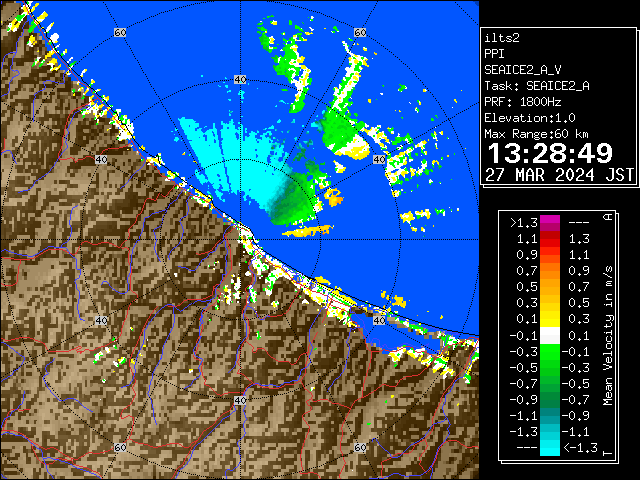Image resolution: width=640 pixels, height=480 pixels.
Task: Click '0.9' in the legend's left column
Action: coord(527,255)
